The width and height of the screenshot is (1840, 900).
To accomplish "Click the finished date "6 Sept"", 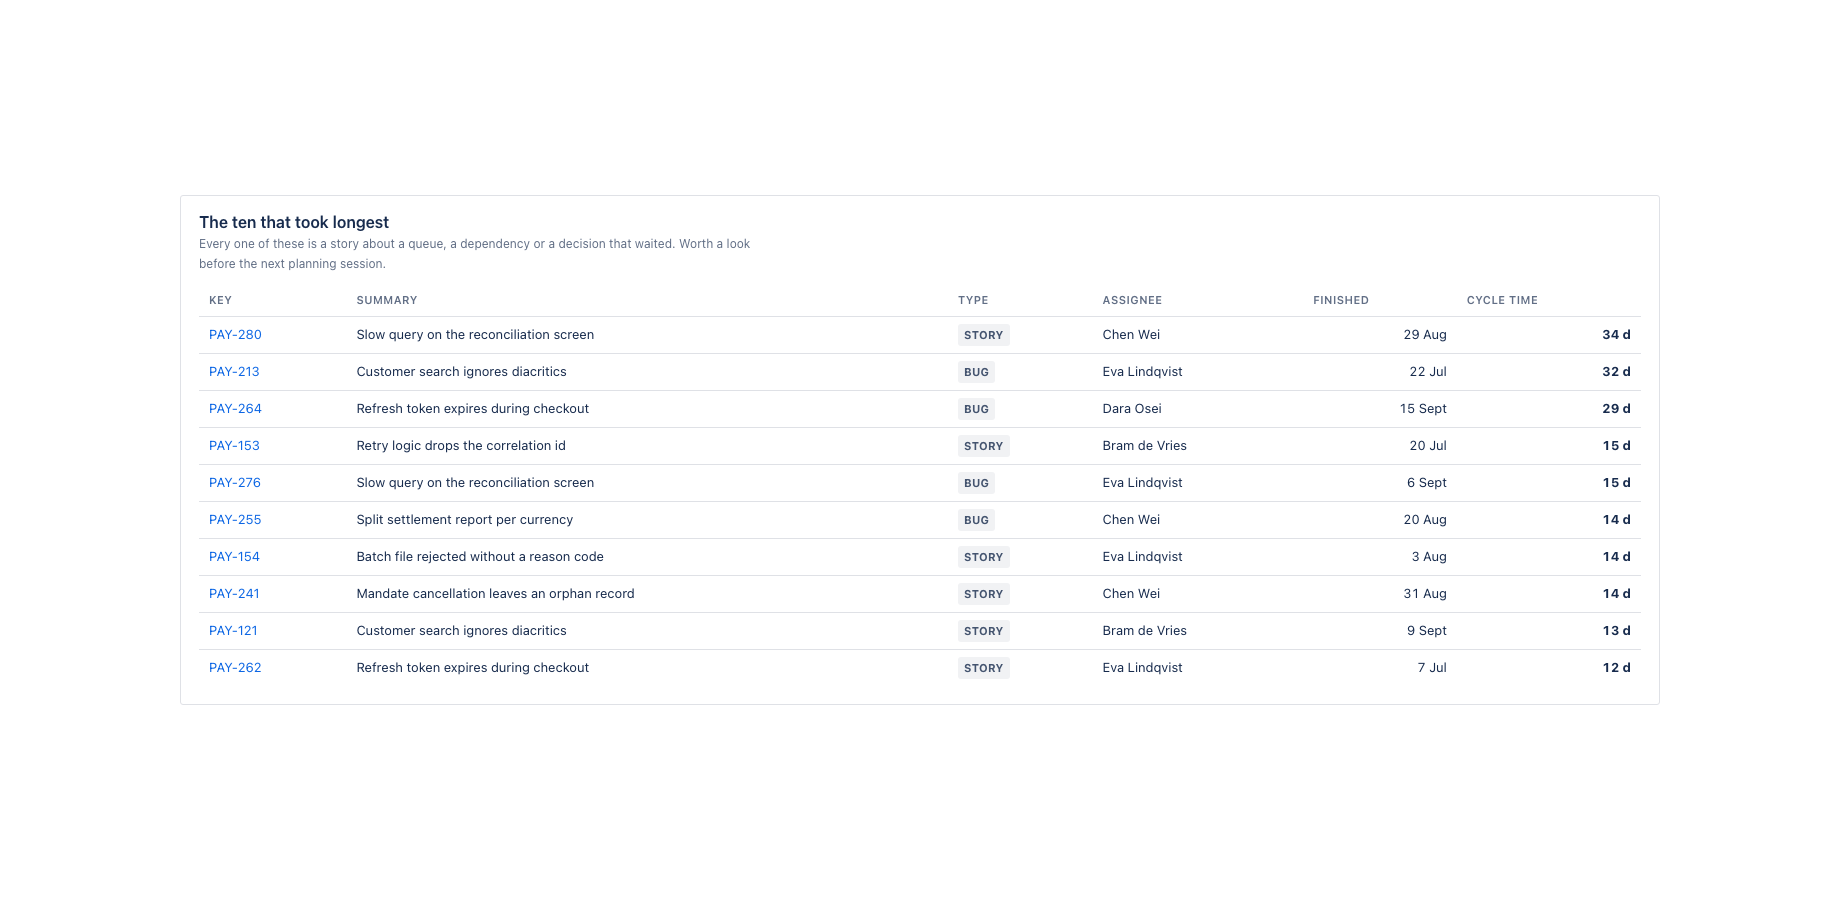I will [1427, 483].
